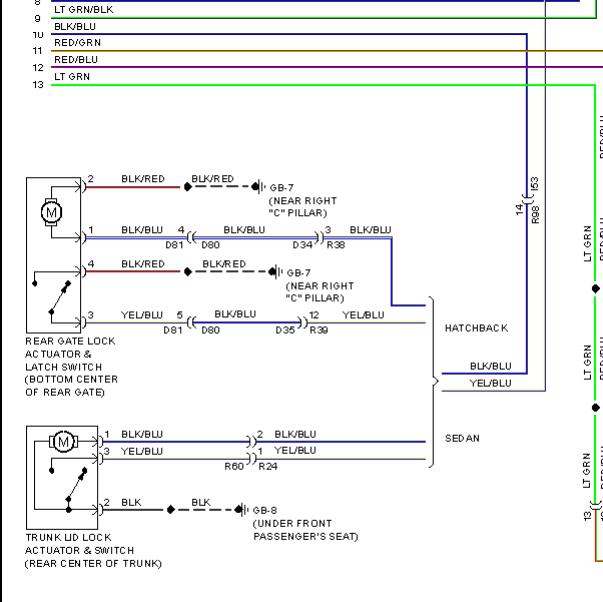Click the ground symbol next to GB-8

pyautogui.click(x=242, y=510)
